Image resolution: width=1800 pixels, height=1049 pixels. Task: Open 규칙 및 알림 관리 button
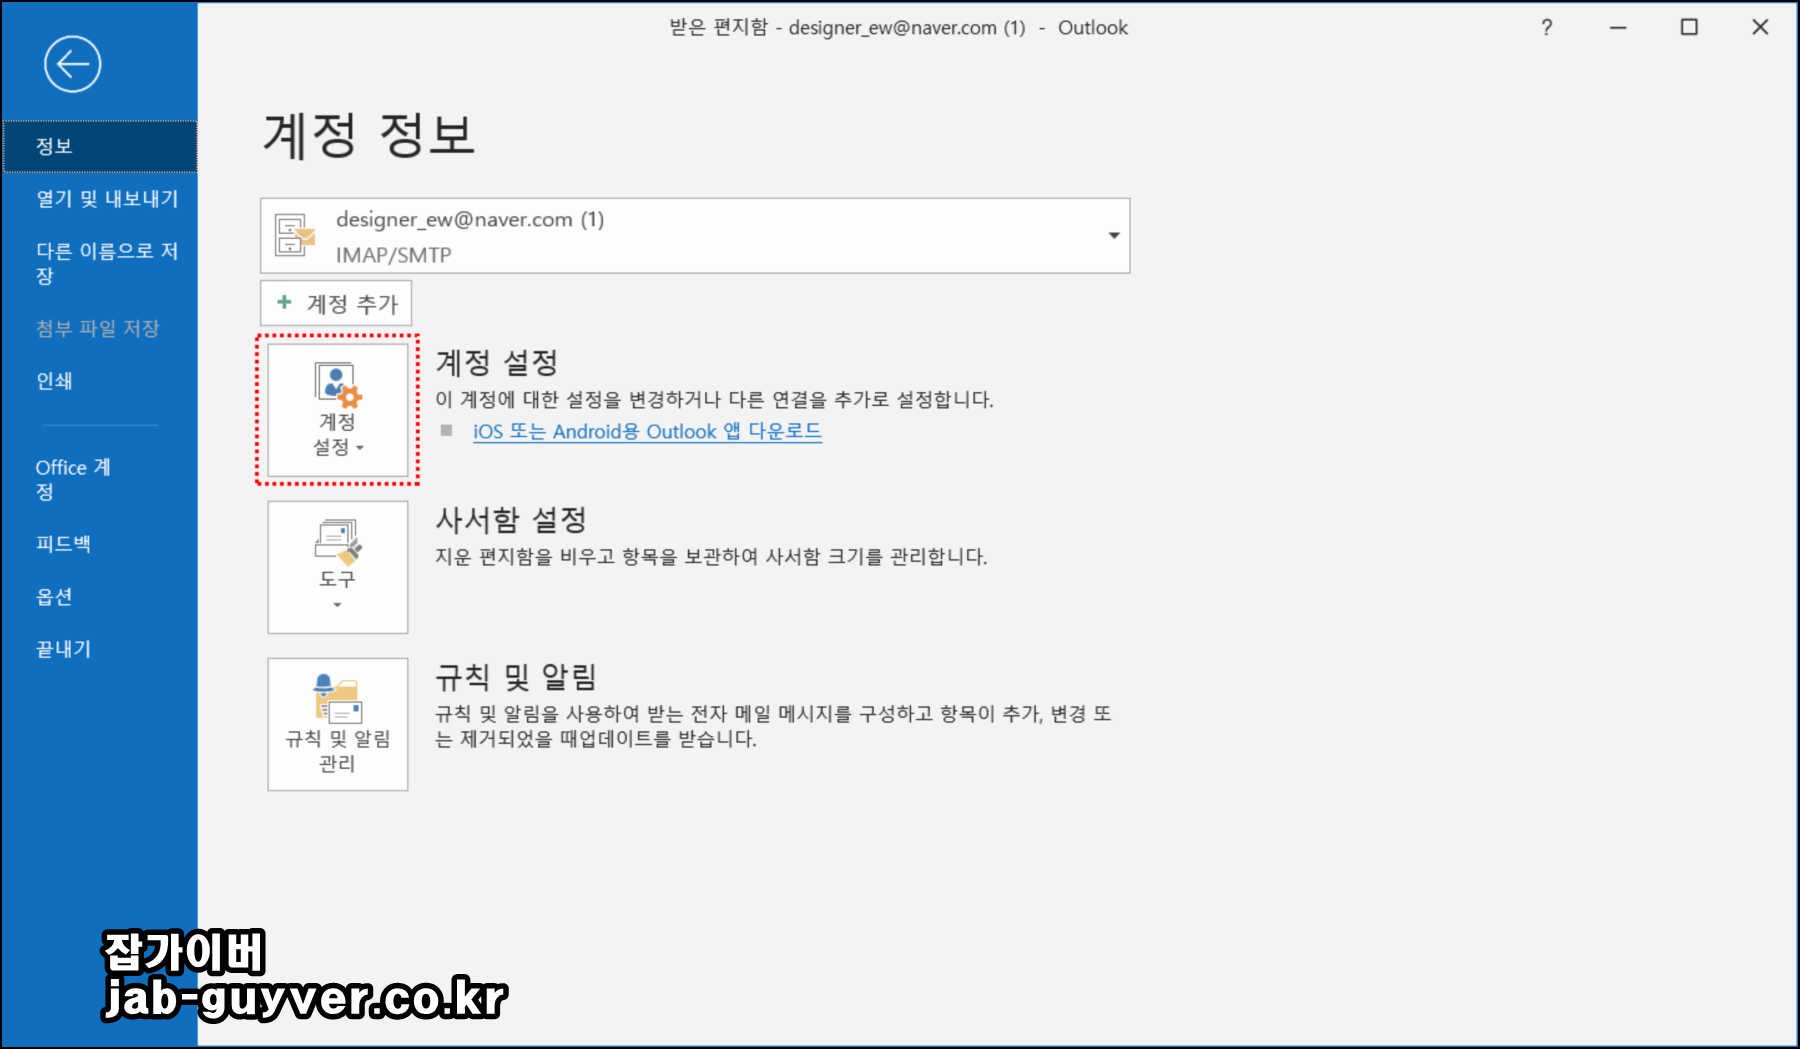(338, 724)
